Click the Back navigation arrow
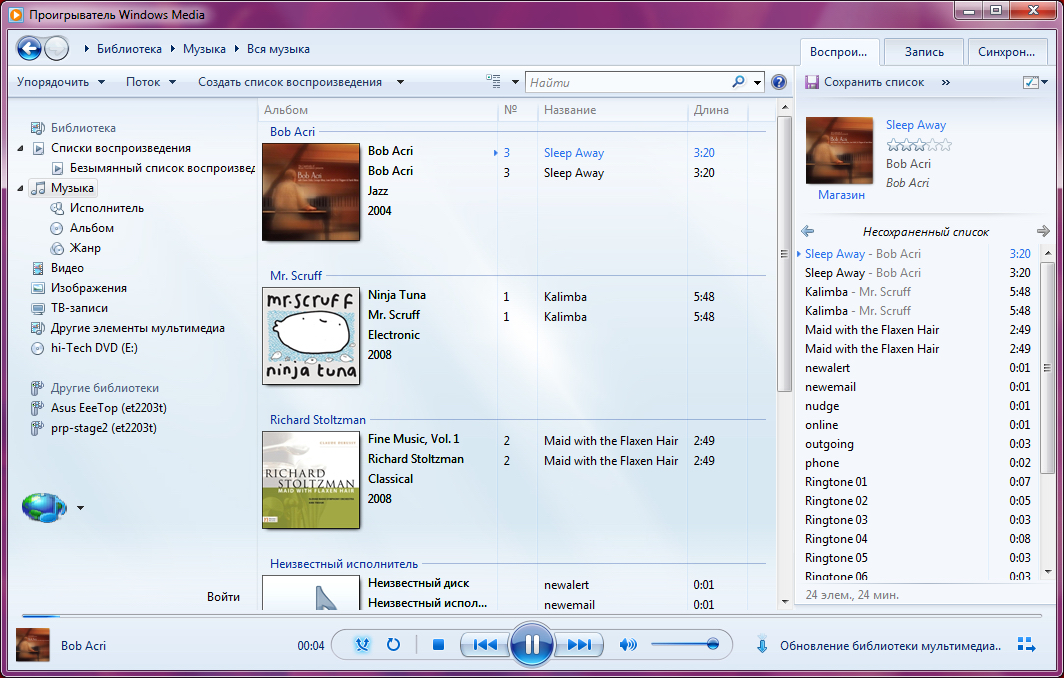Viewport: 1064px width, 678px height. 29,48
